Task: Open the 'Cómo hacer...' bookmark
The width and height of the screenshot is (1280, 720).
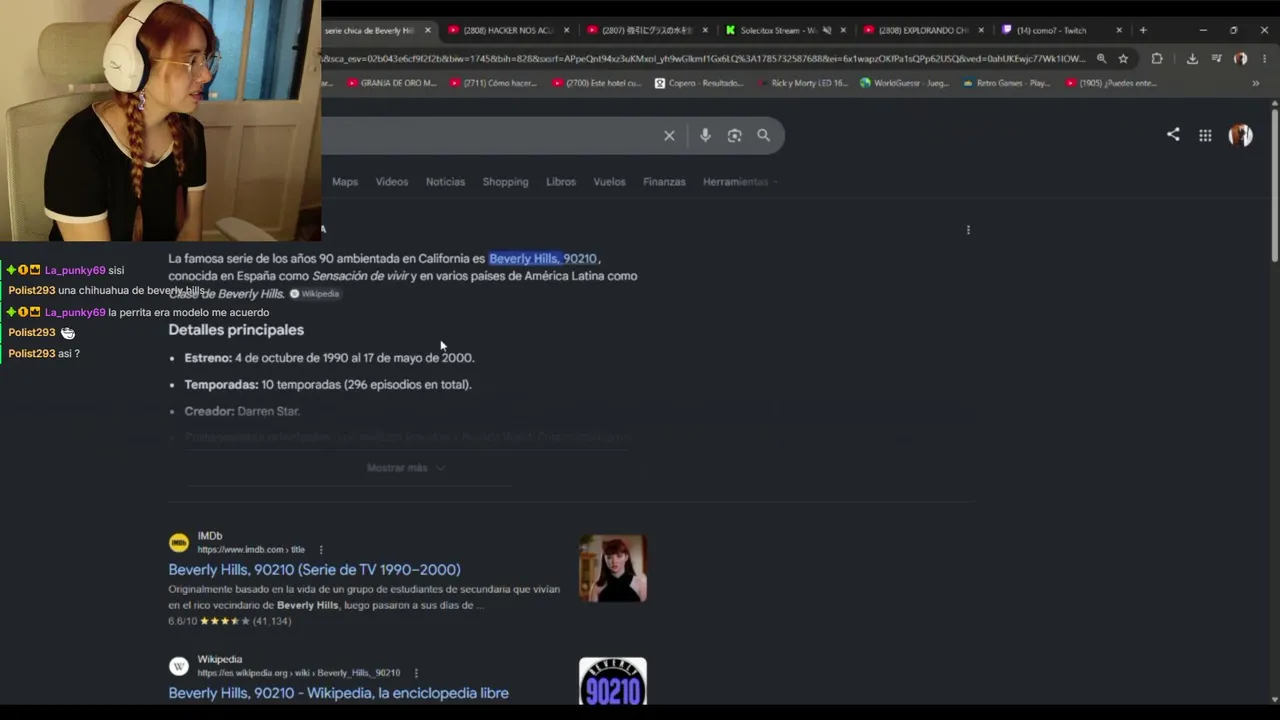Action: [493, 83]
